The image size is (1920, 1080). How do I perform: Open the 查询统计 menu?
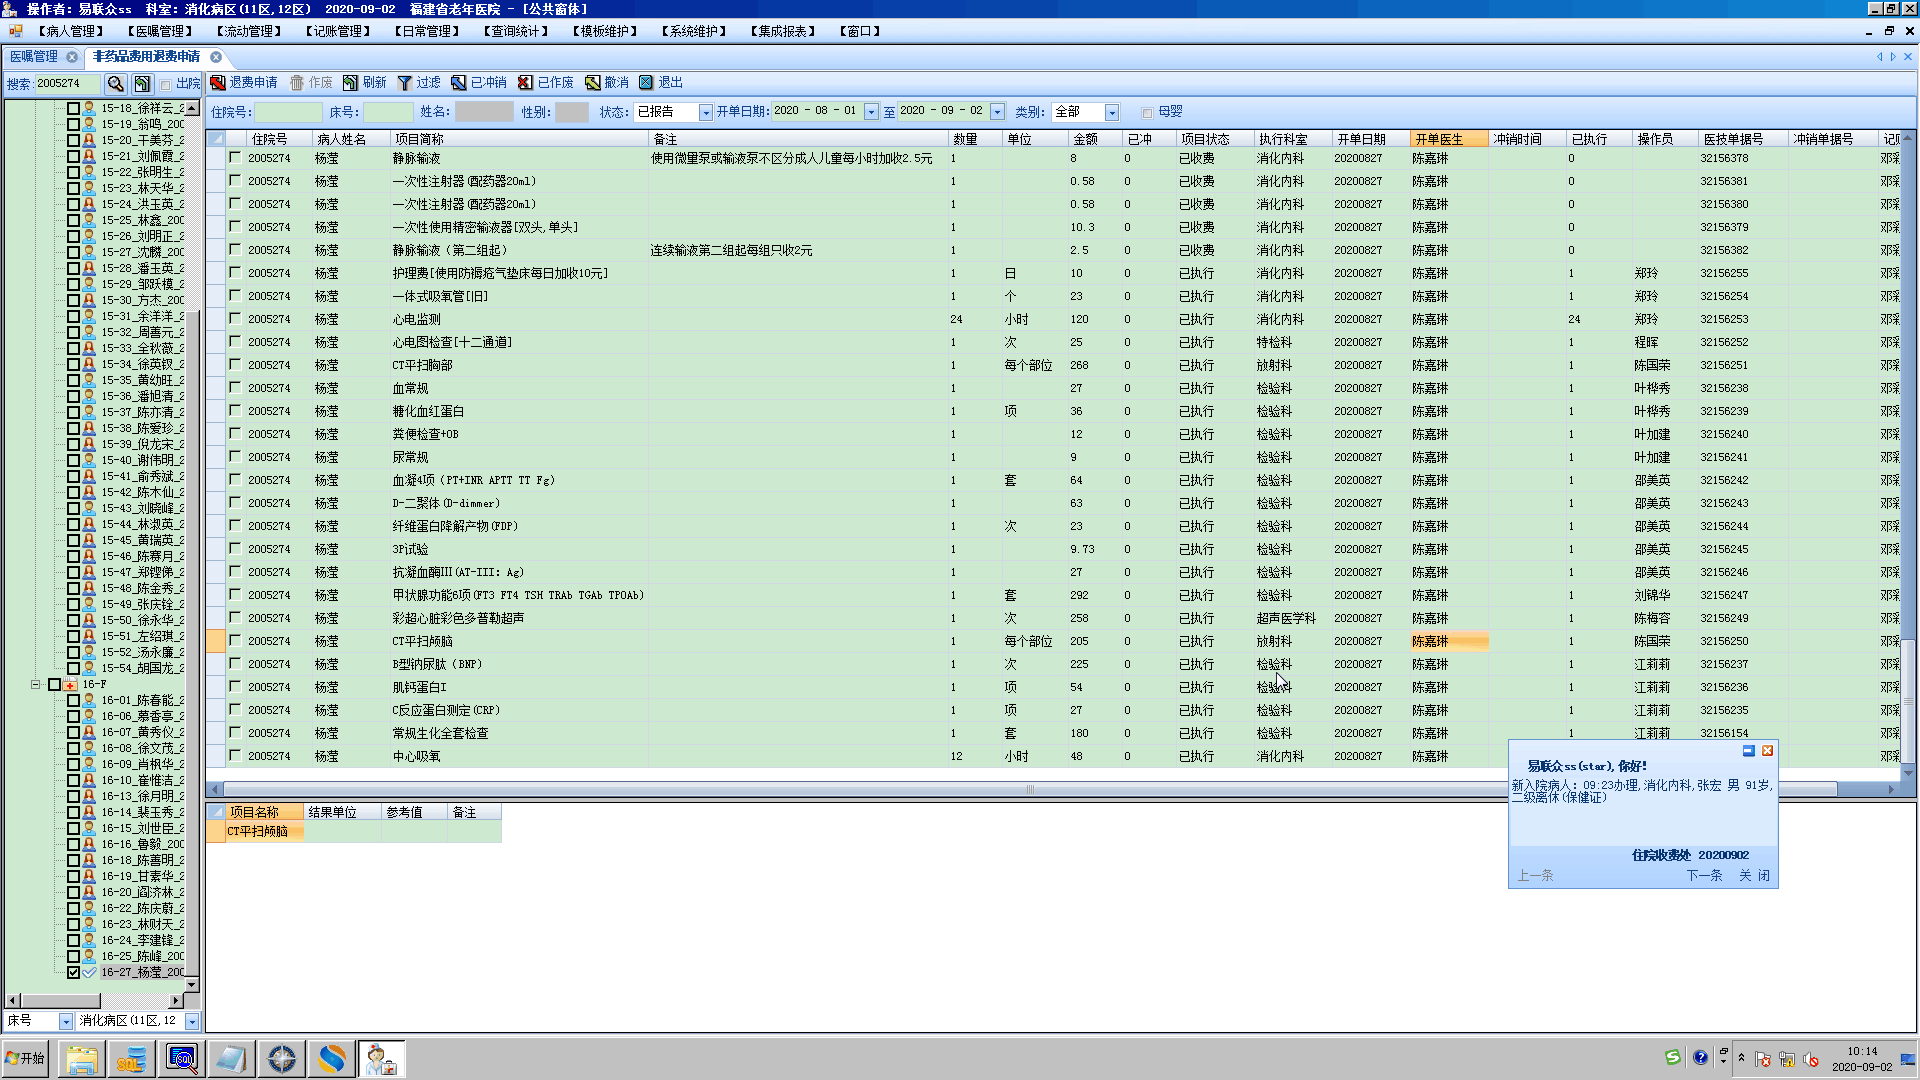(516, 32)
